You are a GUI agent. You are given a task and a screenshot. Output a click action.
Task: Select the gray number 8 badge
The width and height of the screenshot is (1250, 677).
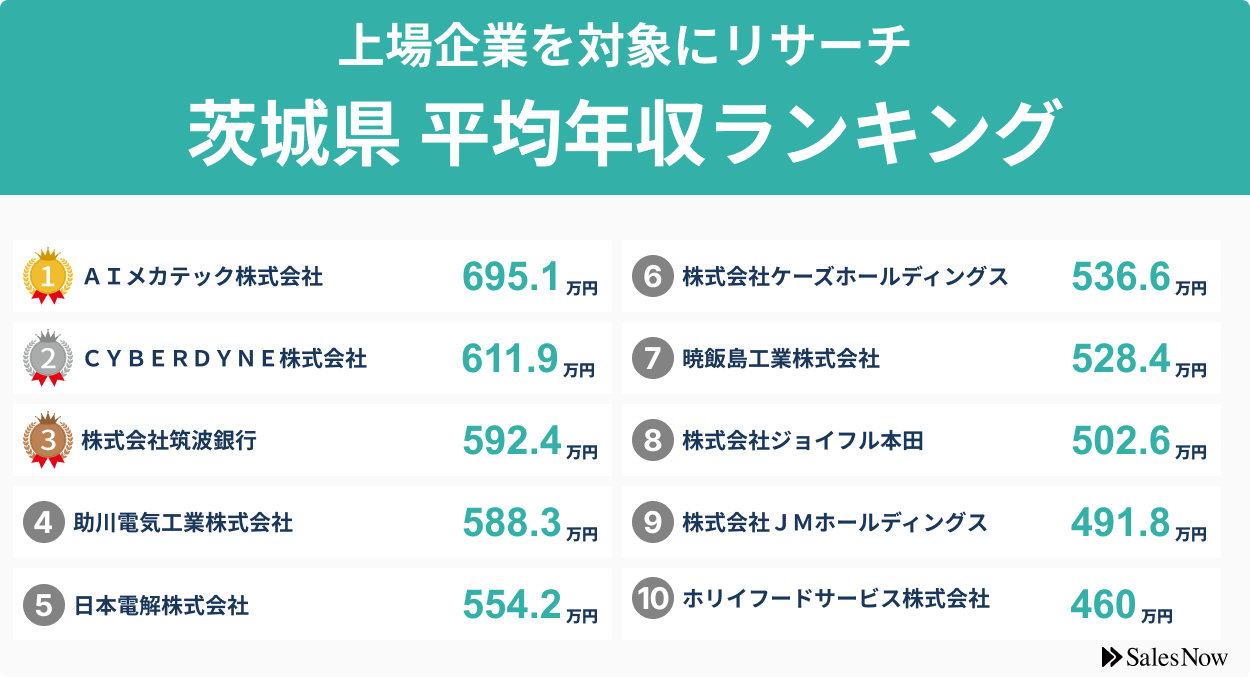click(x=652, y=440)
